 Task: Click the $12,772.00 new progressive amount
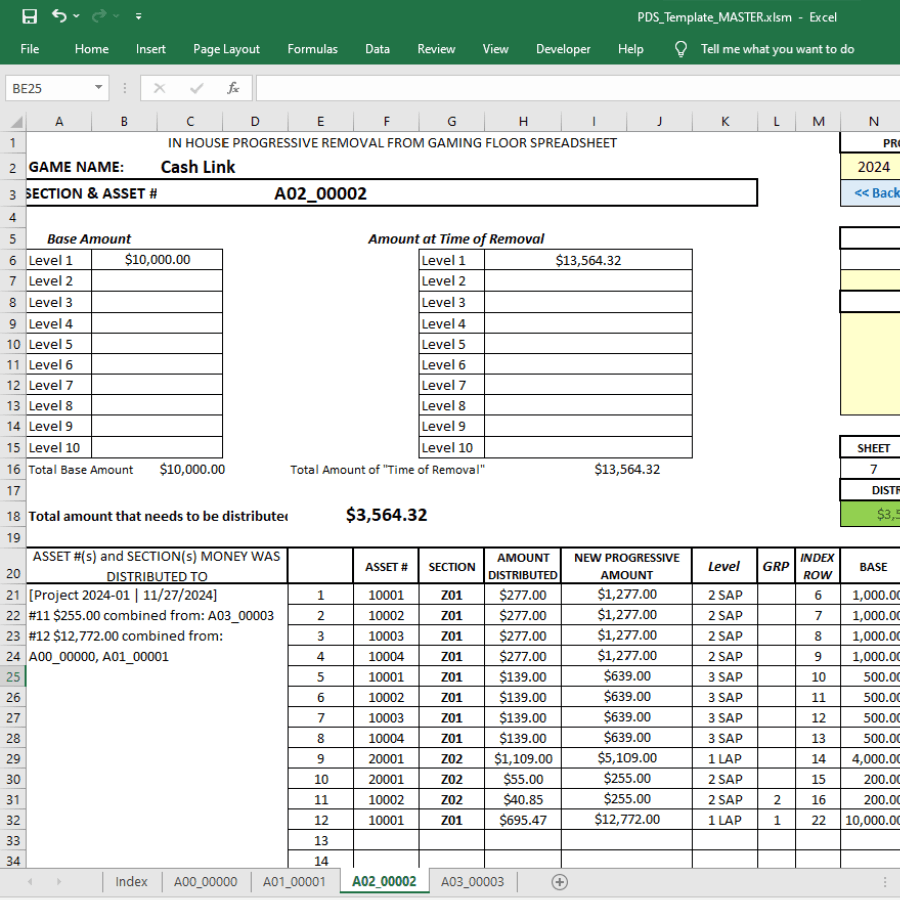(x=627, y=820)
